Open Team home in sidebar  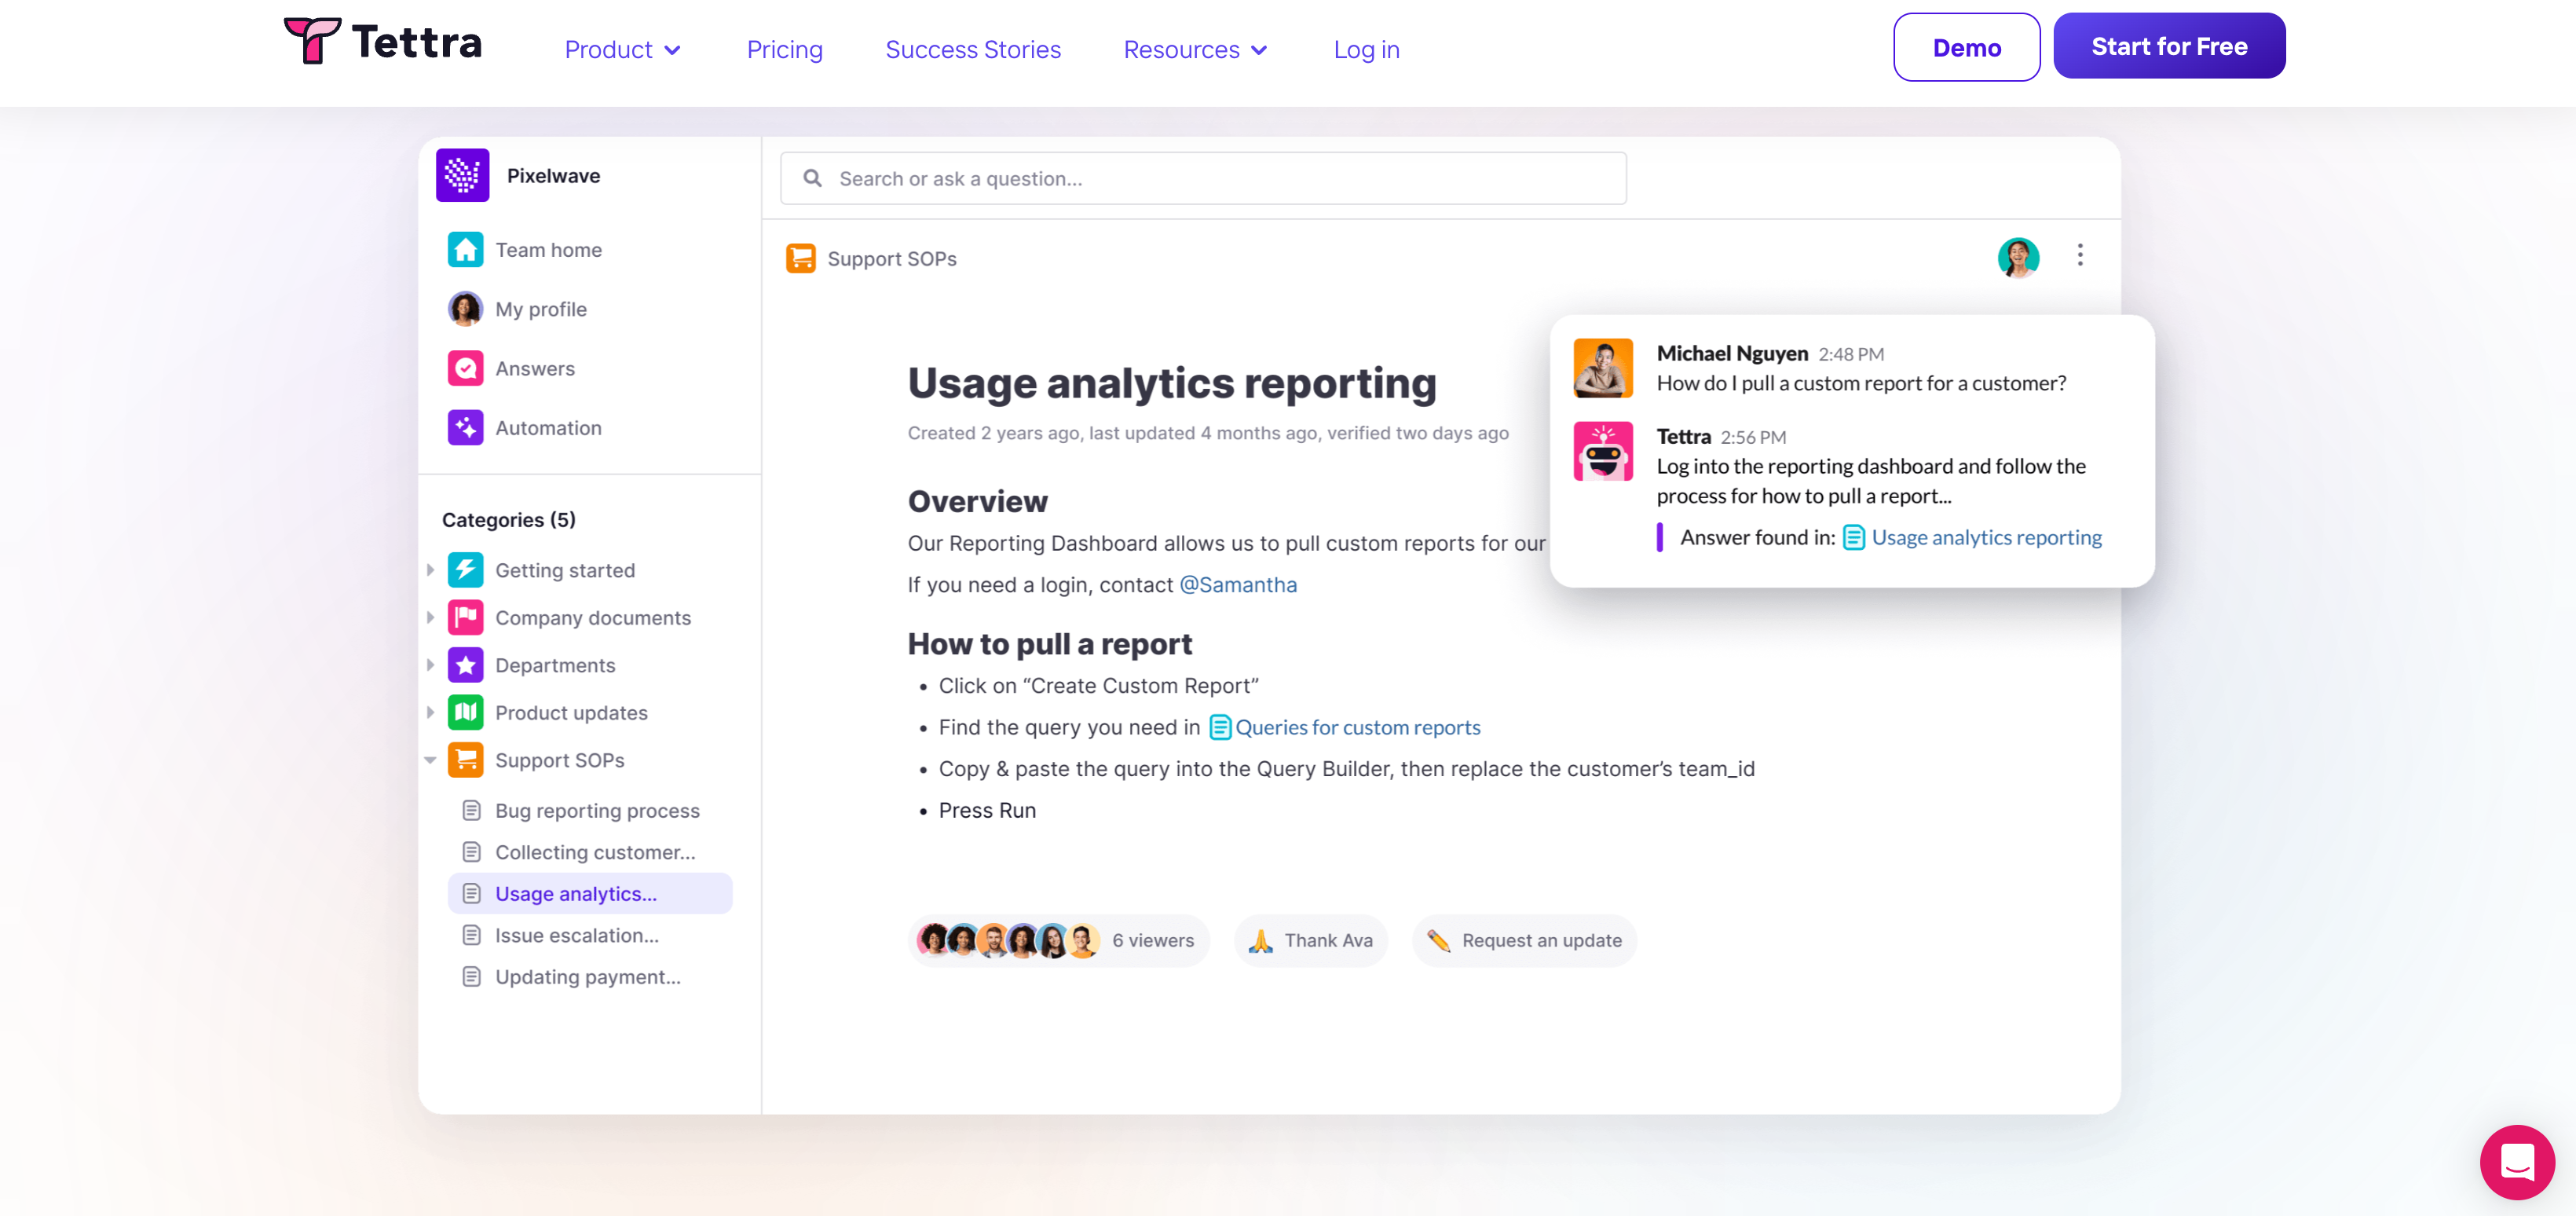548,249
